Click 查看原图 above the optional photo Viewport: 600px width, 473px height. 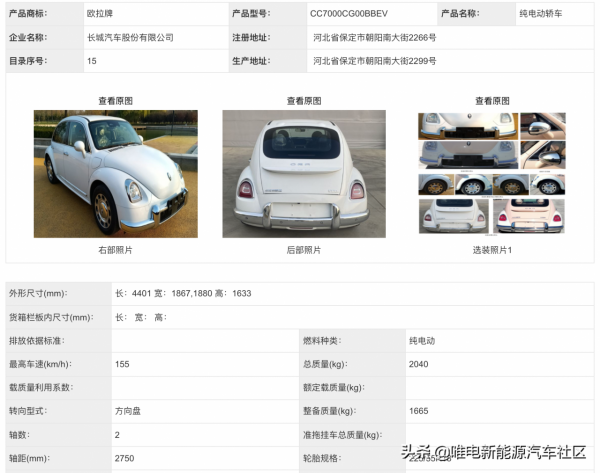coord(492,101)
